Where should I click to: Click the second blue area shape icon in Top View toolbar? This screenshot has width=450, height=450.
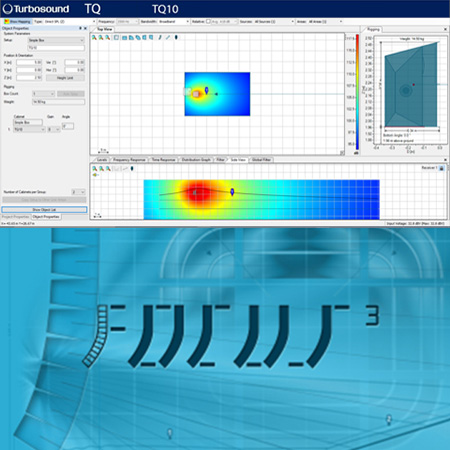point(131,38)
